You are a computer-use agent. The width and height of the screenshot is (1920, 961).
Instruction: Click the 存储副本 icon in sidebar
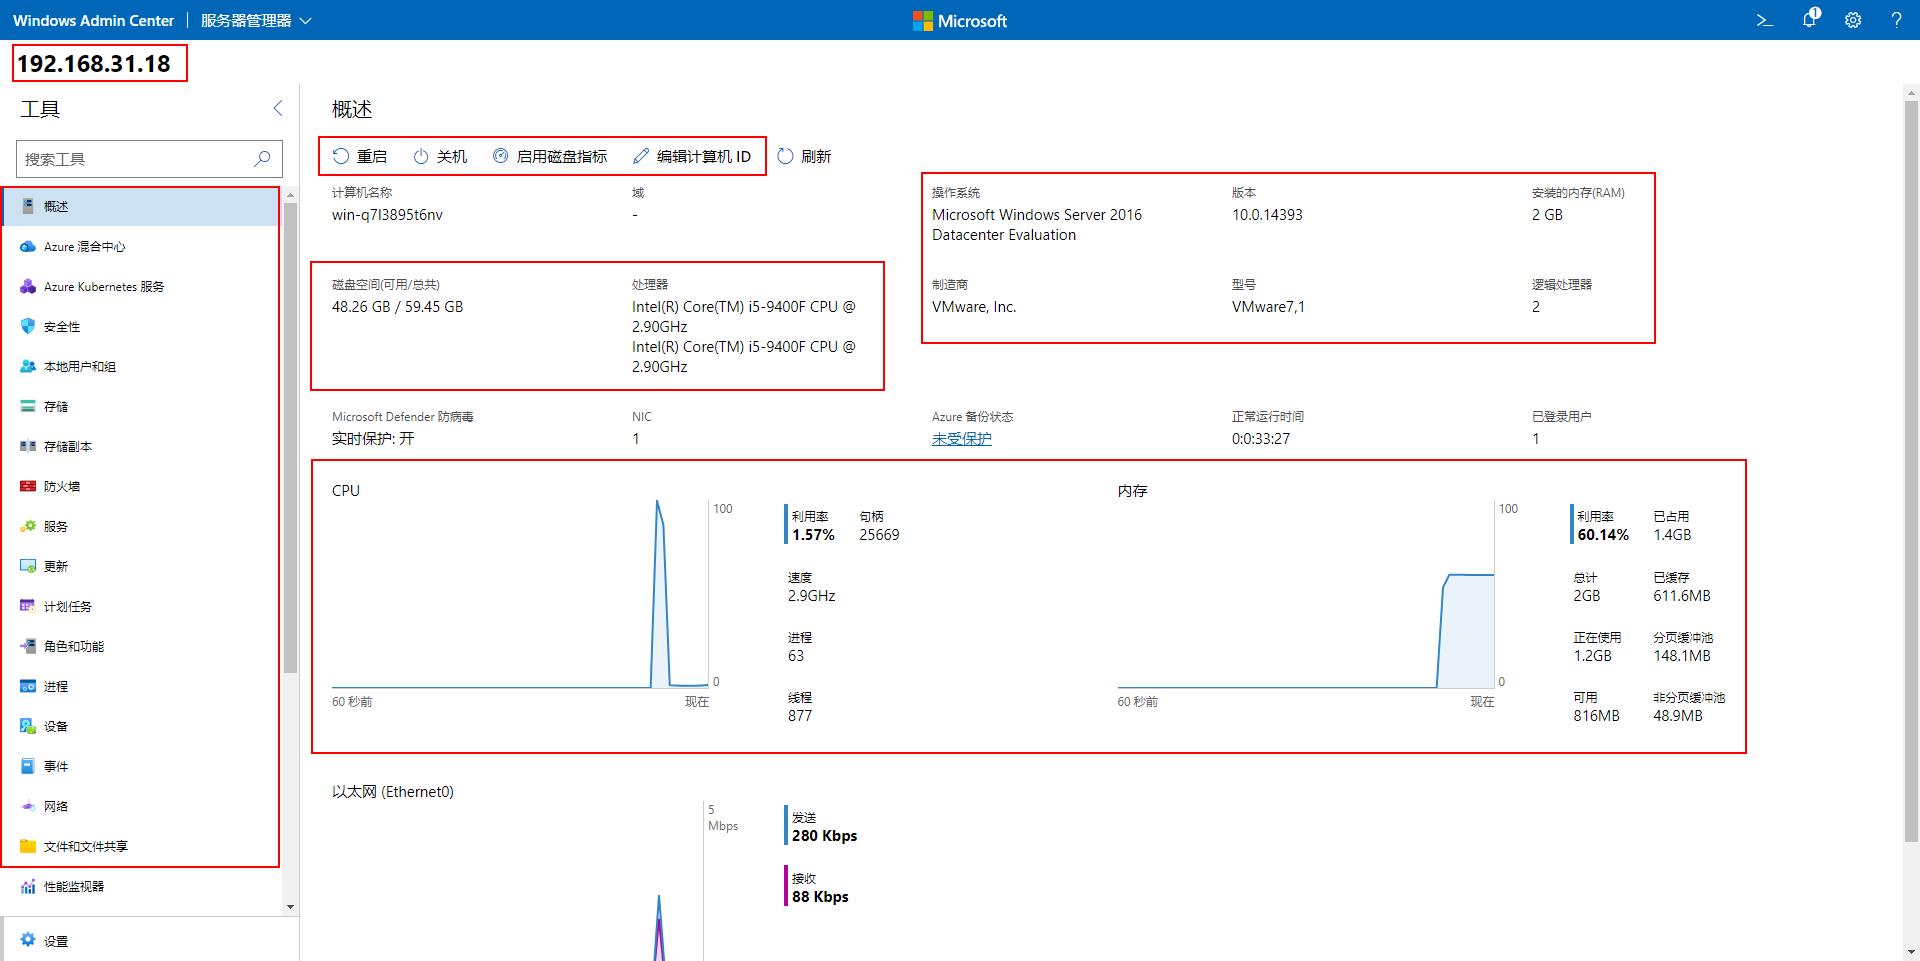click(28, 446)
